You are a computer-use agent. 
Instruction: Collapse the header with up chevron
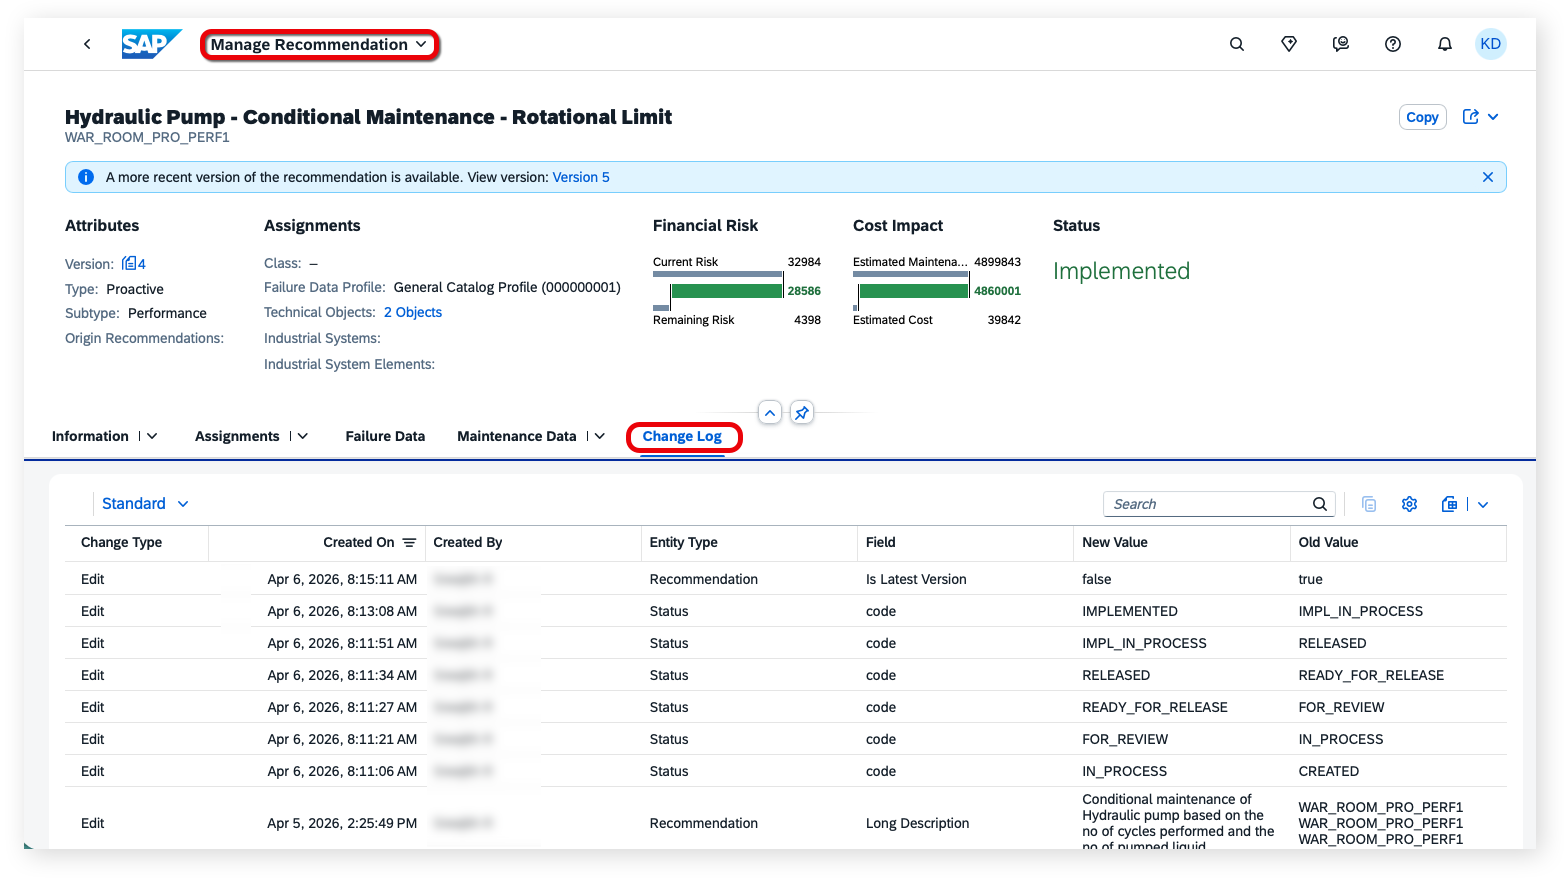(770, 412)
